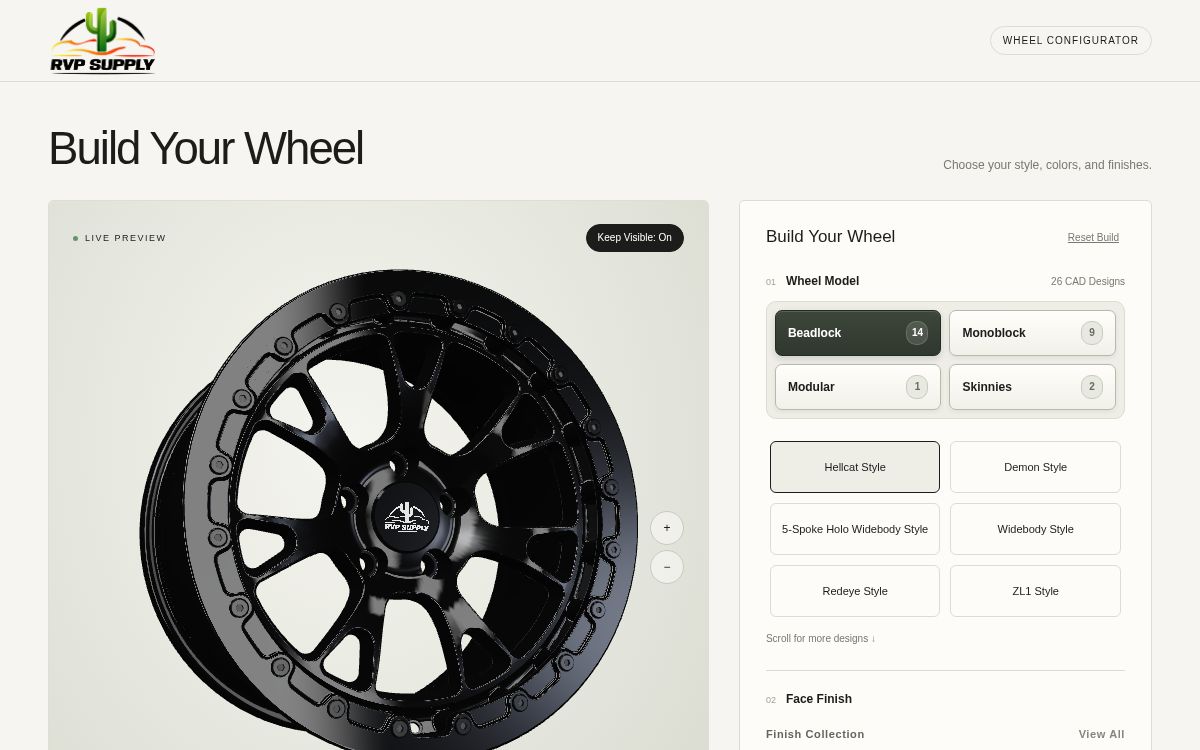Zoom in on wheel preview with plus button
1200x750 pixels.
pyautogui.click(x=667, y=528)
